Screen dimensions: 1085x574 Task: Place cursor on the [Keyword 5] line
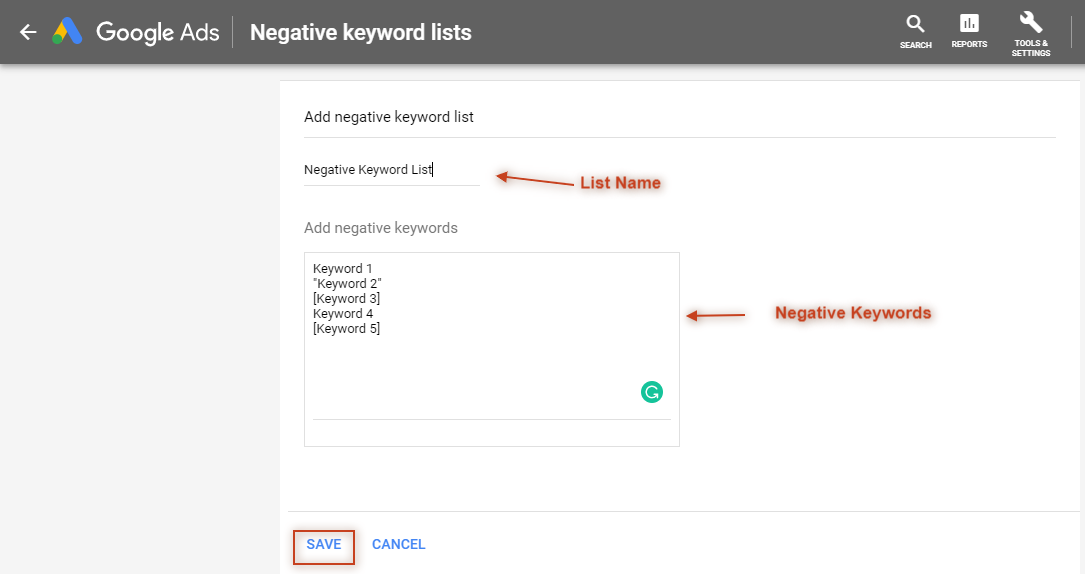point(346,329)
